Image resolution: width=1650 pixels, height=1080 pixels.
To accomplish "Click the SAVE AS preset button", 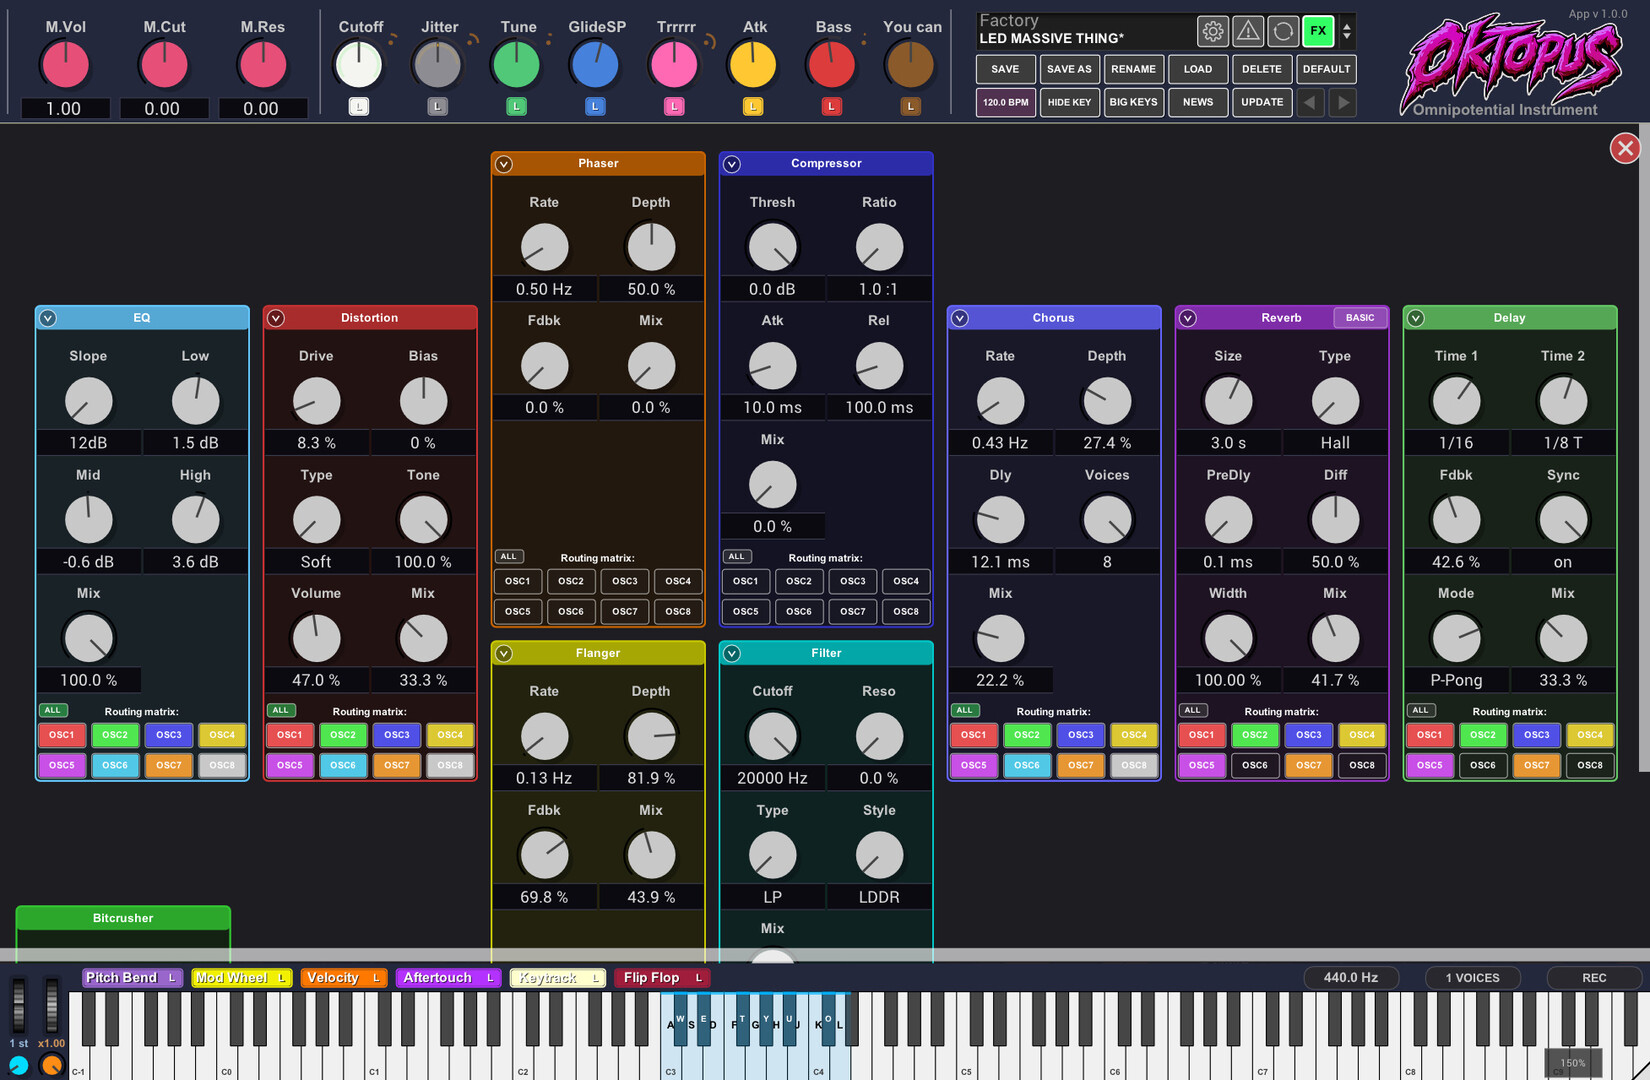I will point(1069,69).
